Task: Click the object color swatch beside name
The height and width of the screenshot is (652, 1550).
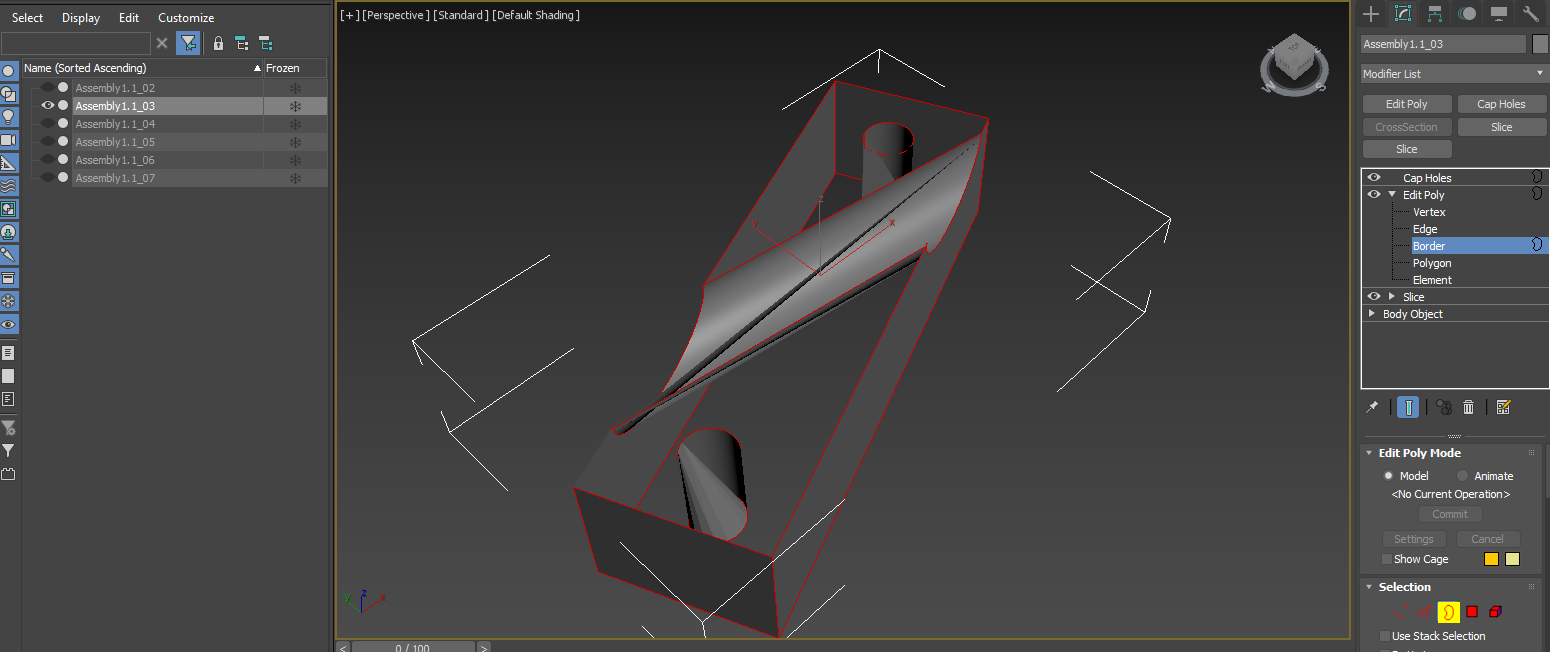Action: [1540, 44]
